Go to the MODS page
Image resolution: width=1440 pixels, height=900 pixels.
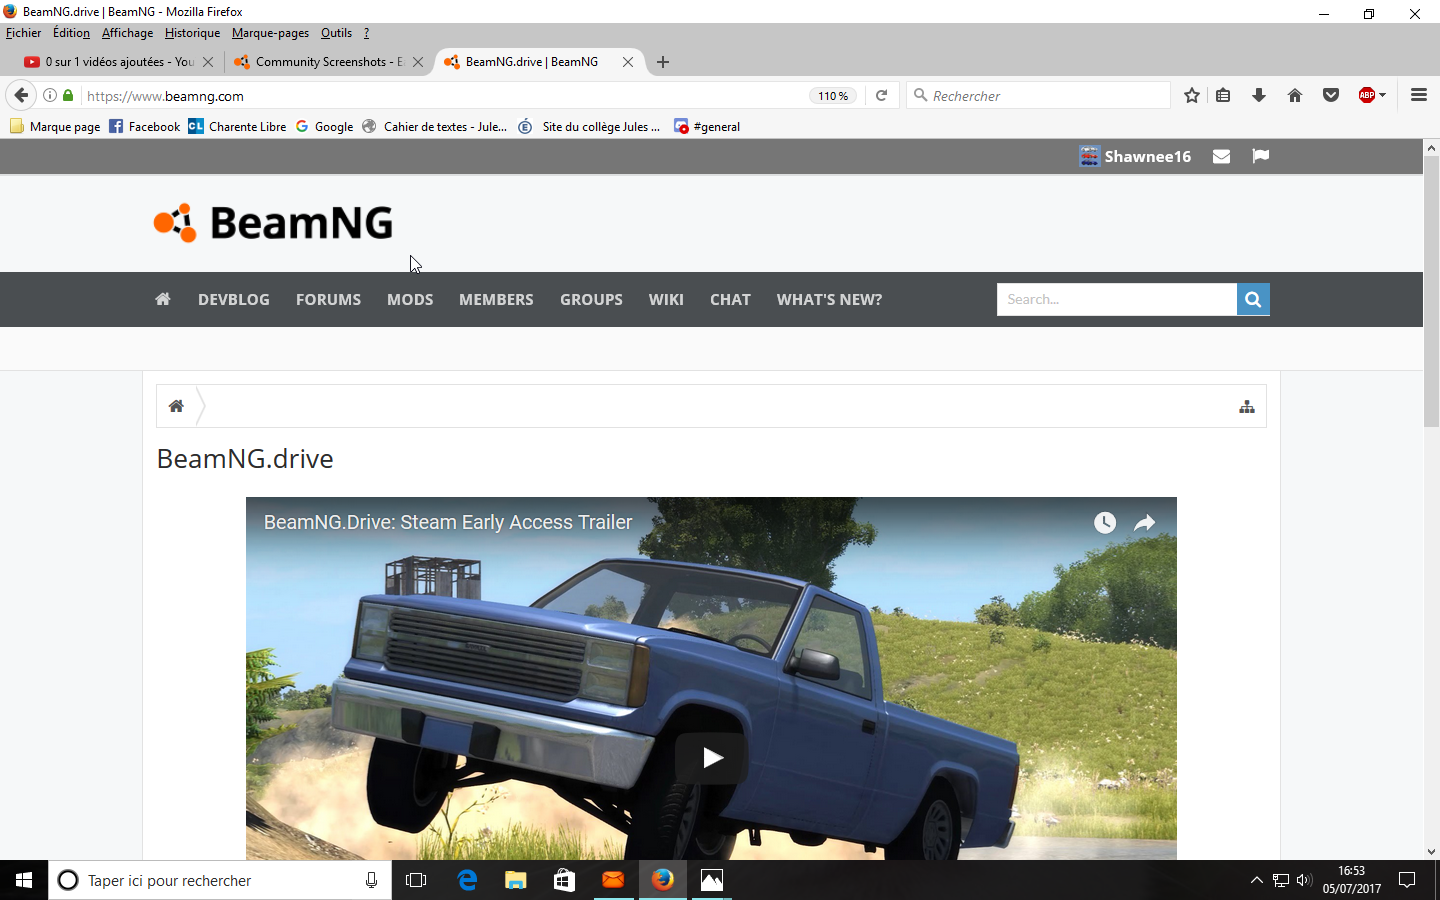(410, 299)
